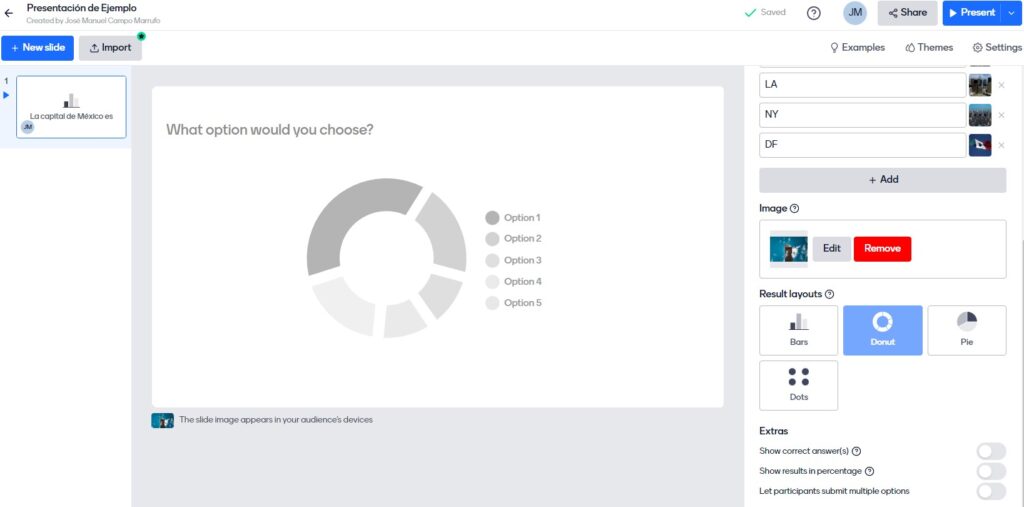This screenshot has height=507, width=1024.
Task: Open the Themes tab
Action: tap(928, 47)
